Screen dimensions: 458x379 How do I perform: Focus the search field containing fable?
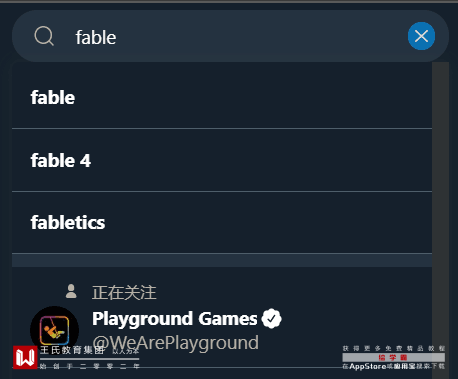(230, 36)
